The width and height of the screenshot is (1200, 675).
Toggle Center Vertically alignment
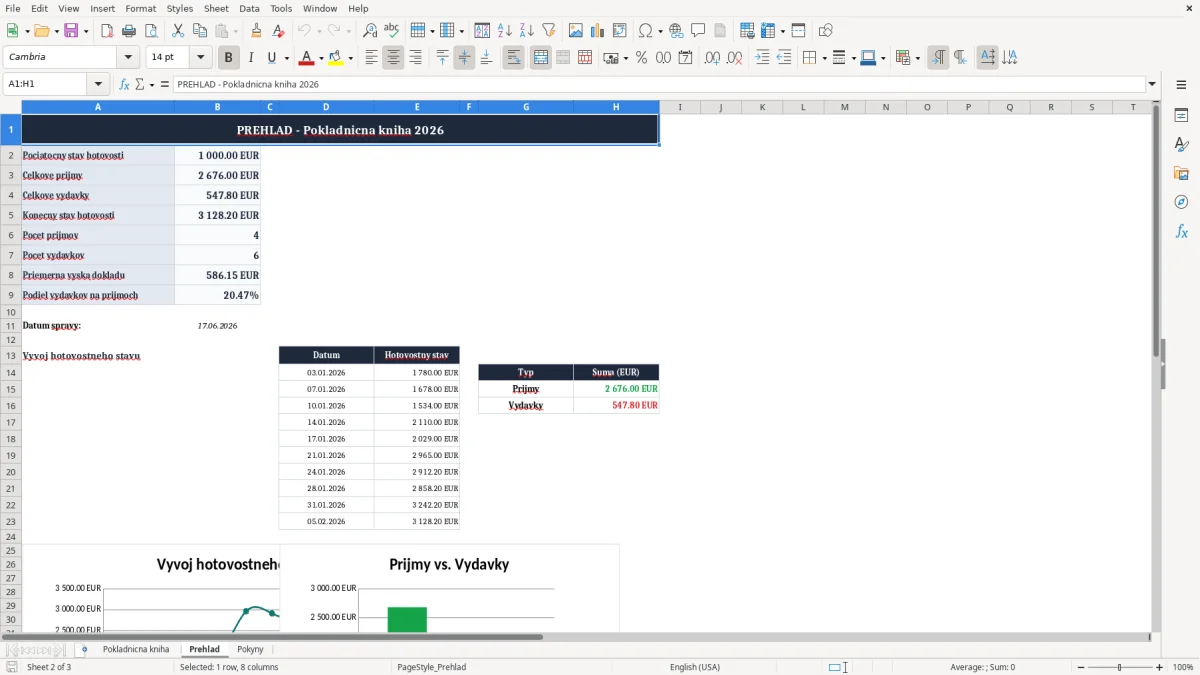click(x=465, y=58)
